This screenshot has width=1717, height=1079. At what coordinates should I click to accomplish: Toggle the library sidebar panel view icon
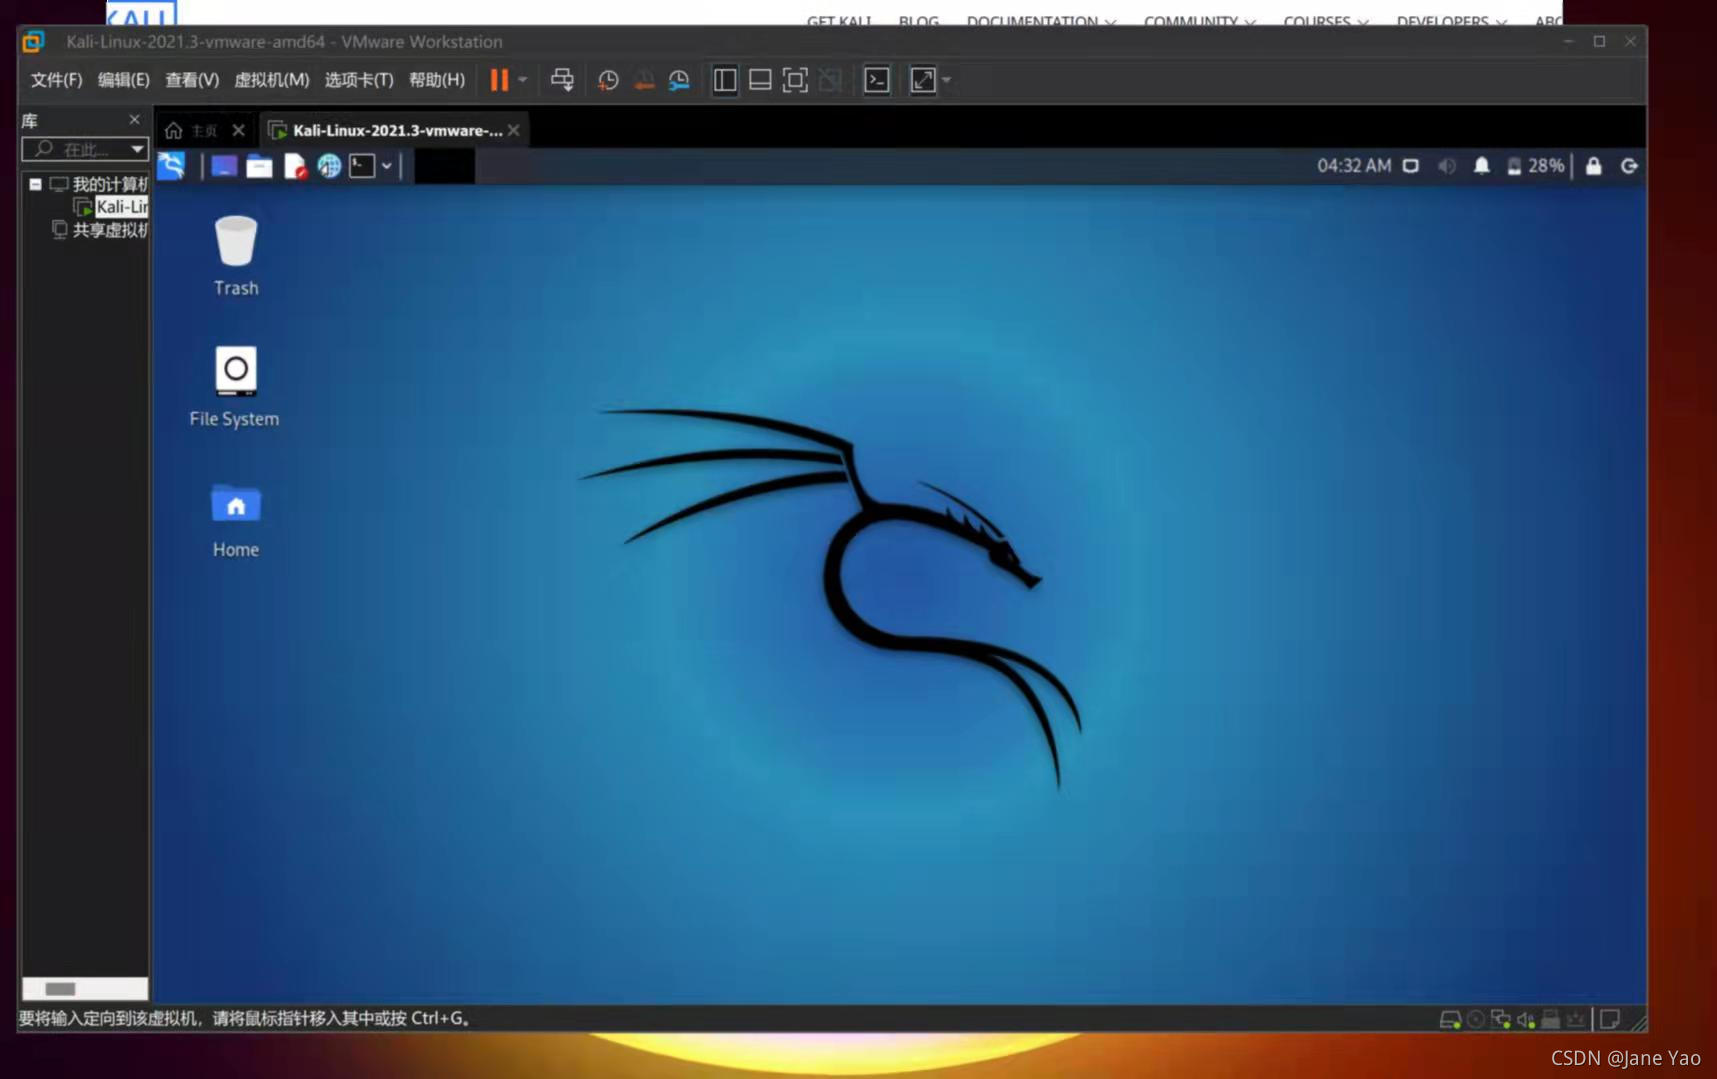tap(725, 80)
